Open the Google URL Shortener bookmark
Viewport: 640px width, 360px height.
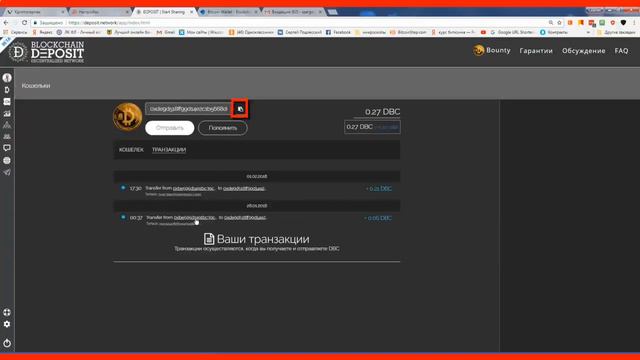coord(512,32)
